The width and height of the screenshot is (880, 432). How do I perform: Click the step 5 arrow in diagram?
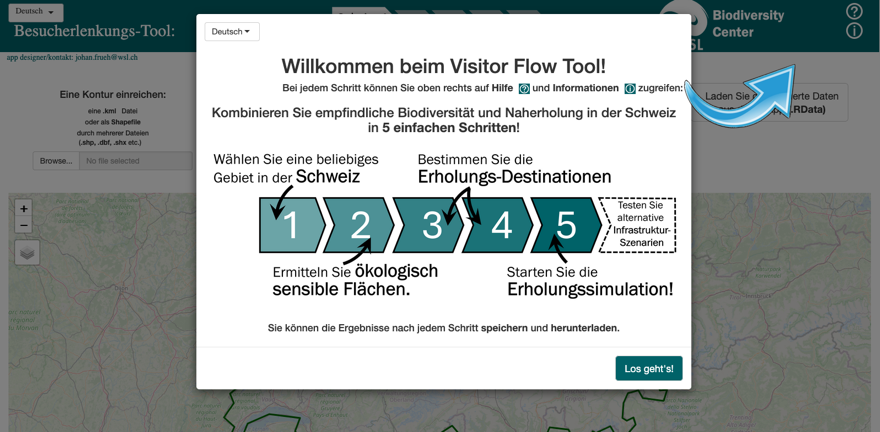tap(566, 225)
